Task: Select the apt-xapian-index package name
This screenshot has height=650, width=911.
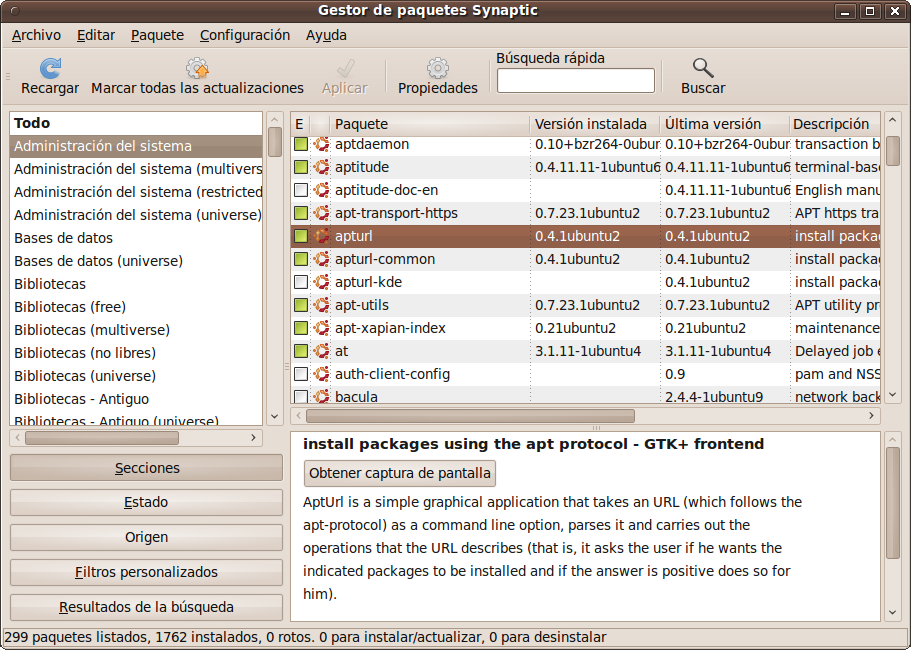Action: (390, 328)
